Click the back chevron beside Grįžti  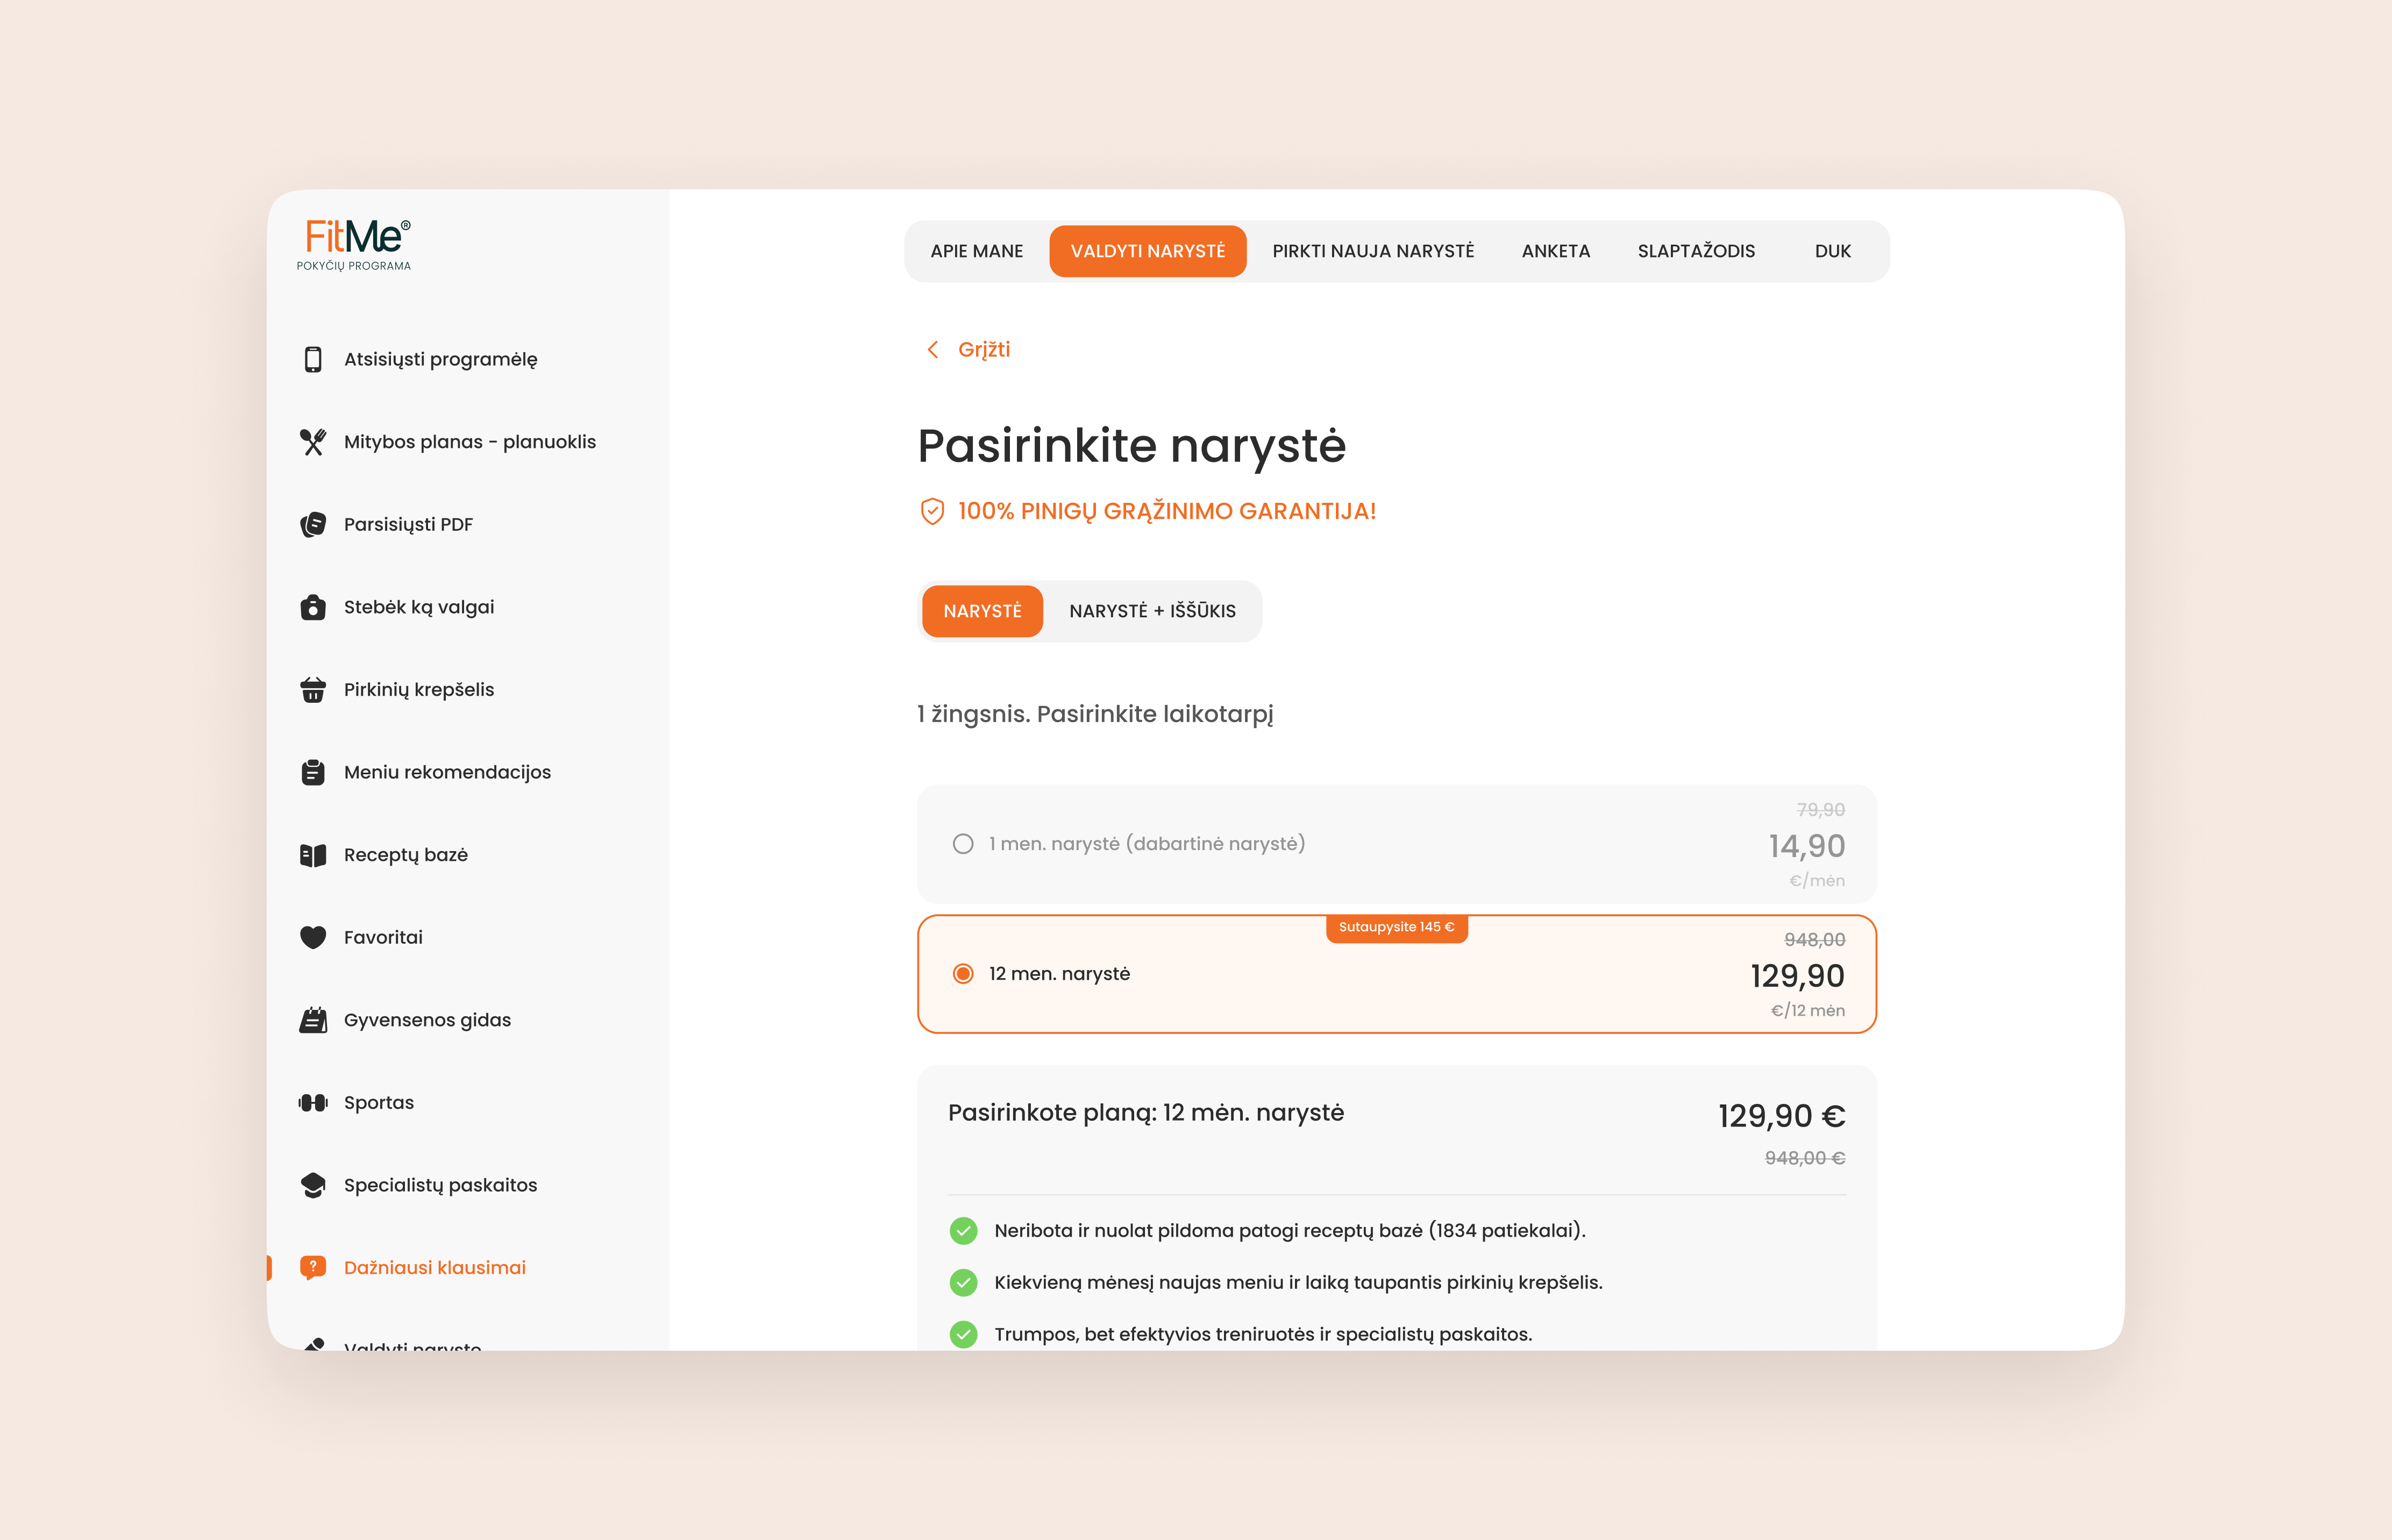pyautogui.click(x=932, y=349)
